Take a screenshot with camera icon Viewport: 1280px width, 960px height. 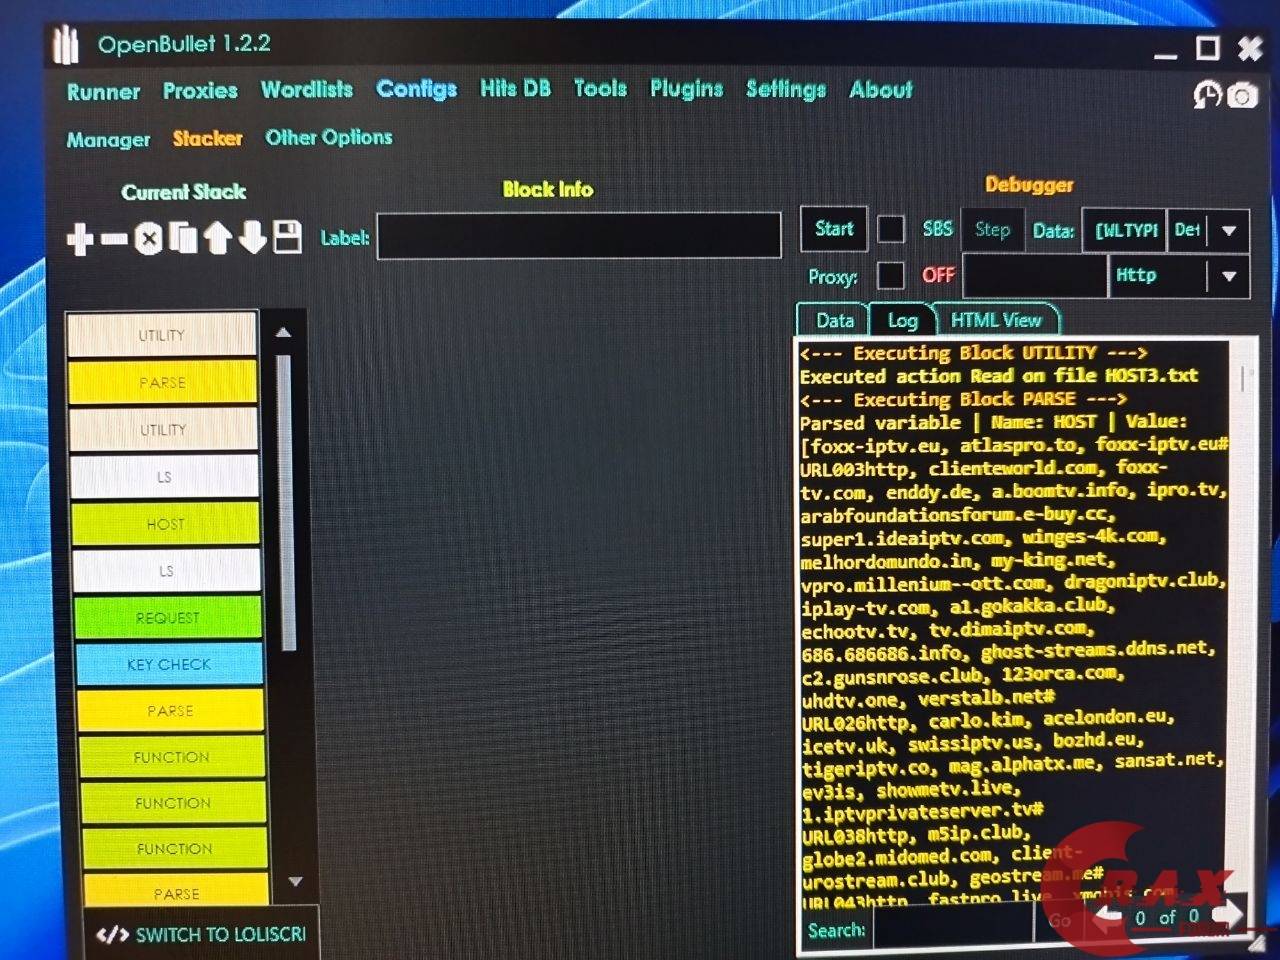(1242, 96)
